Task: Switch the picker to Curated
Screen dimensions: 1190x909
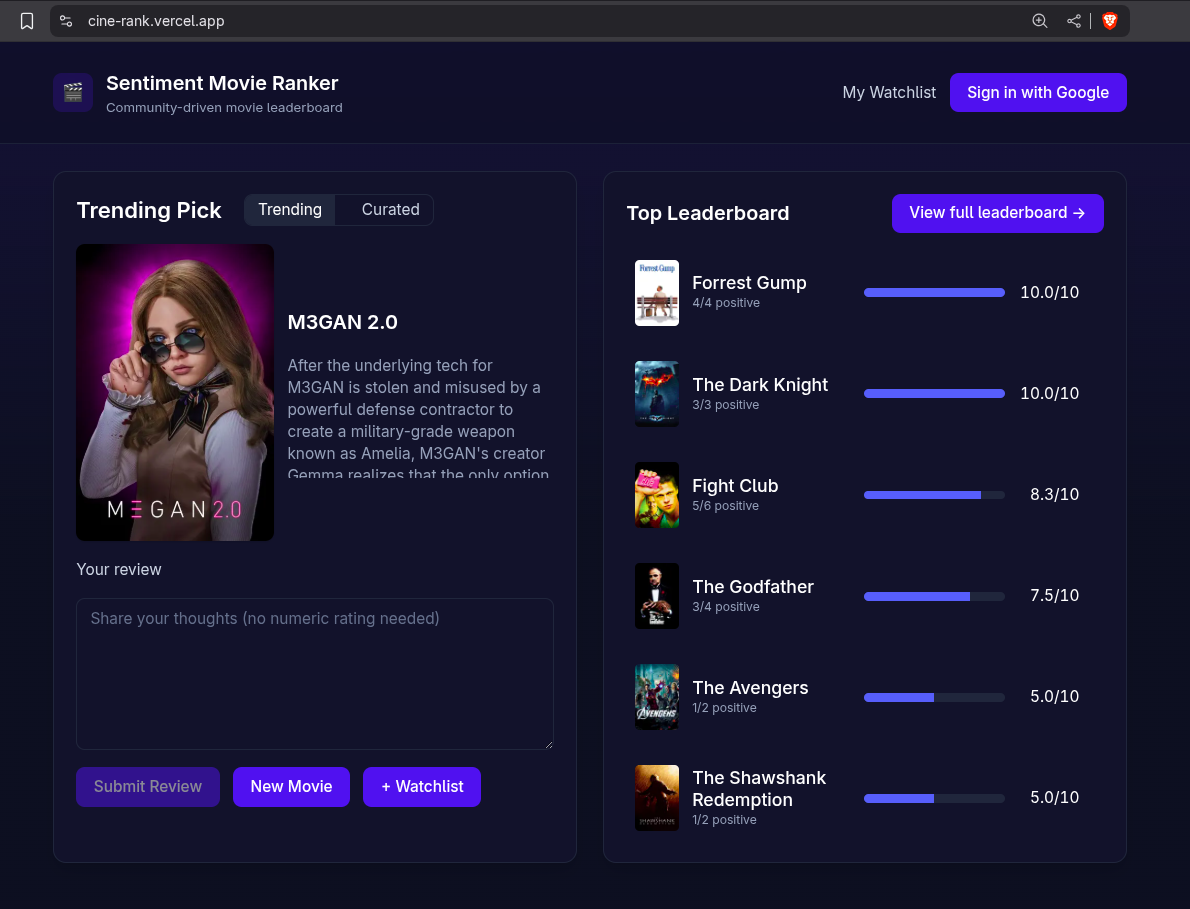Action: point(389,210)
